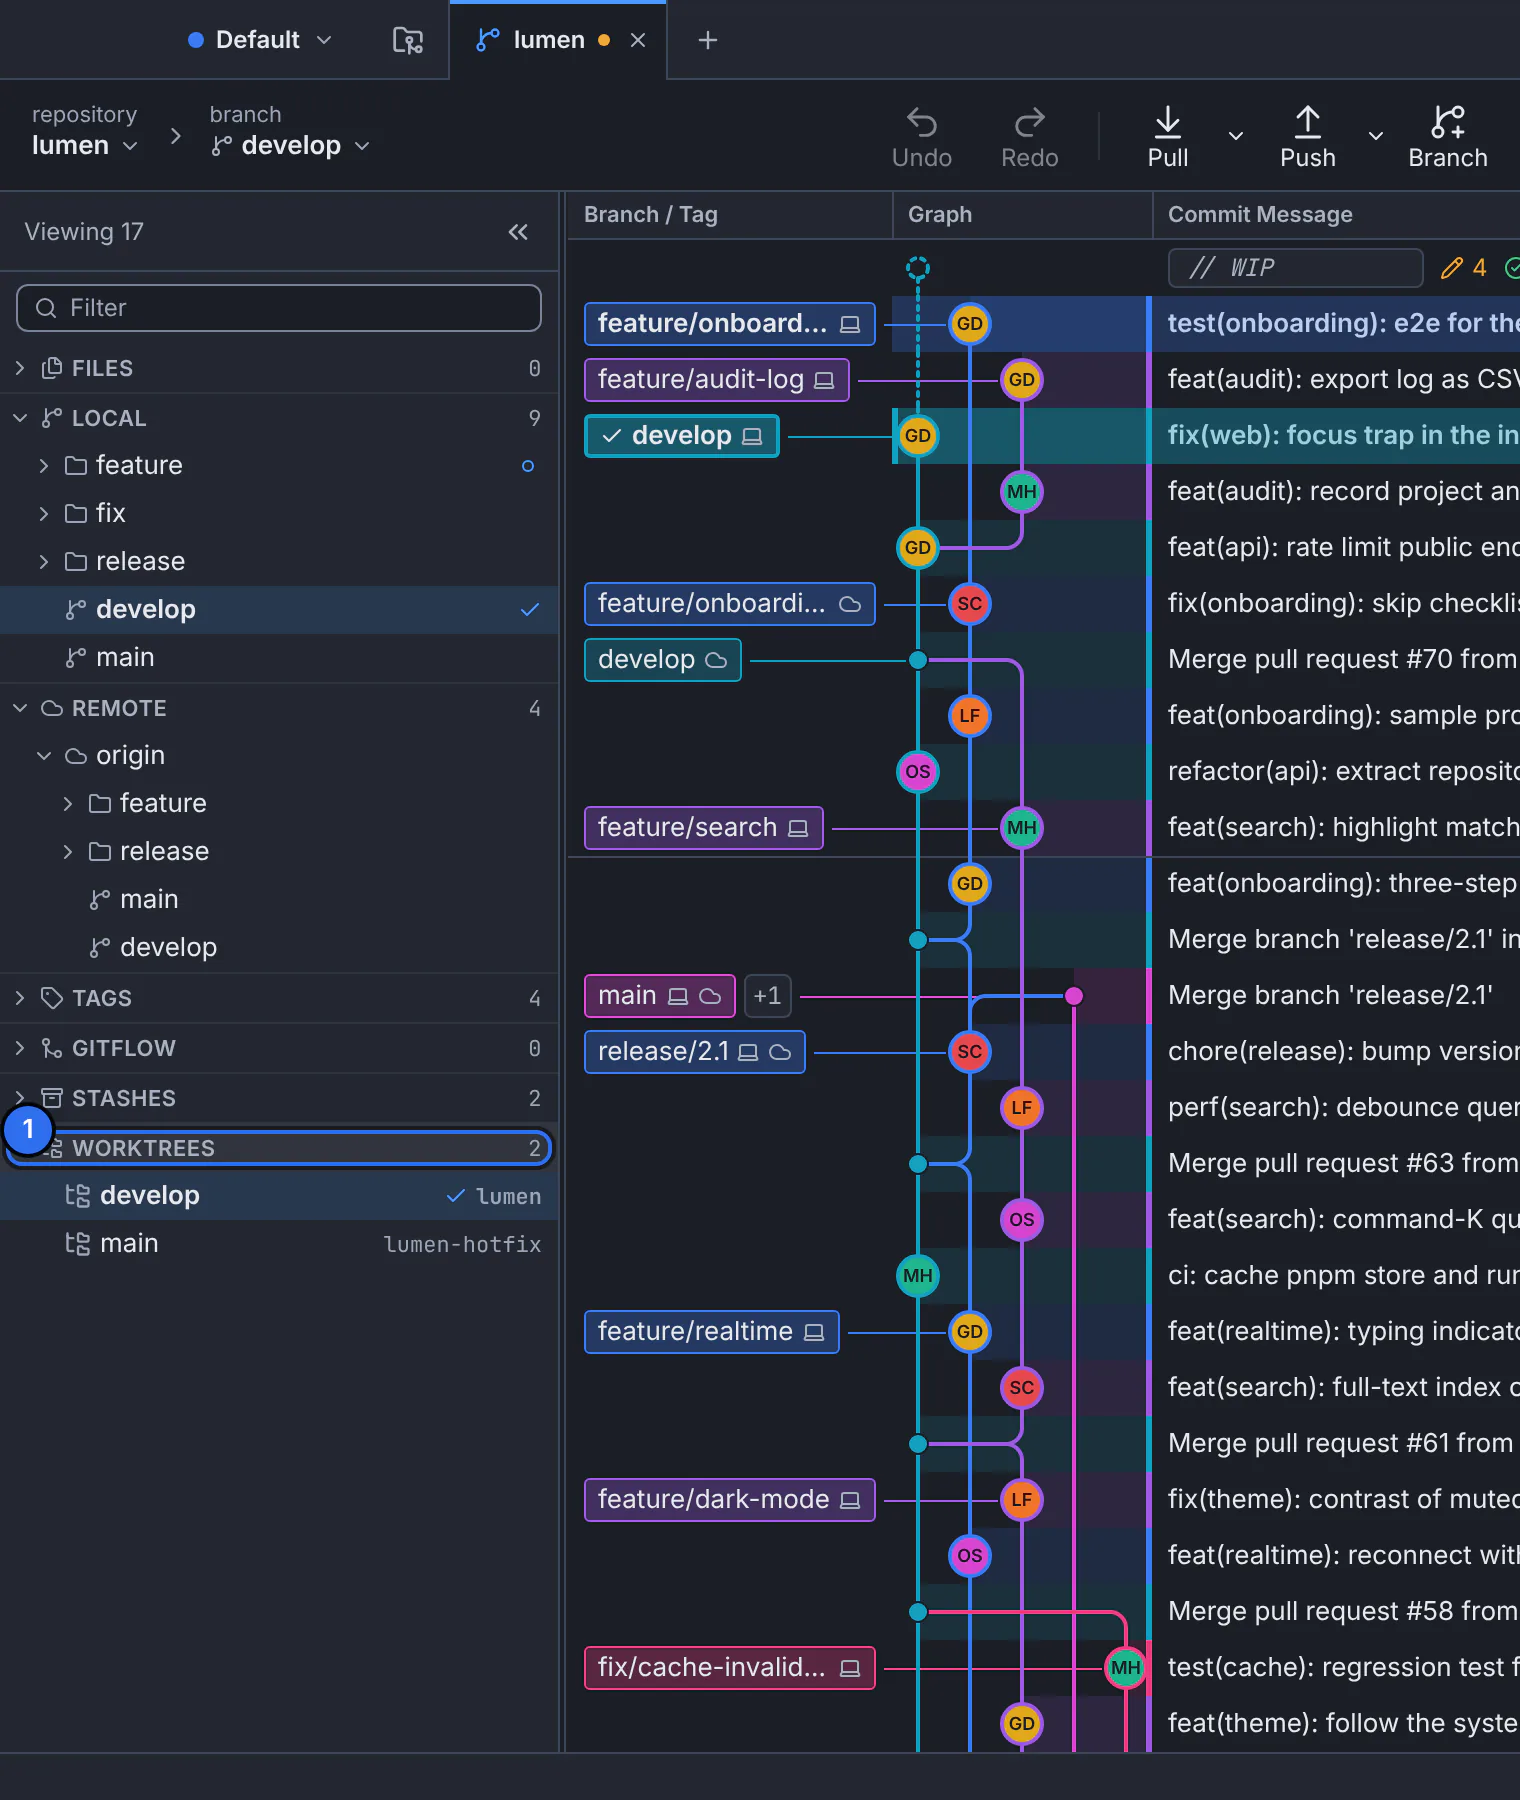Screen dimensions: 1520x1800
Task: Expand the local feature folder
Action: coord(44,466)
